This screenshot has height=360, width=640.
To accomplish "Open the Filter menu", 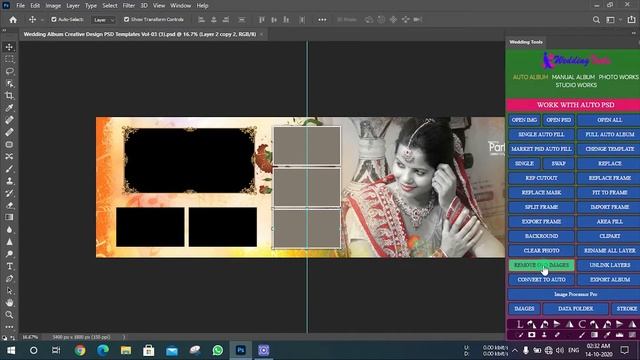I will (129, 5).
